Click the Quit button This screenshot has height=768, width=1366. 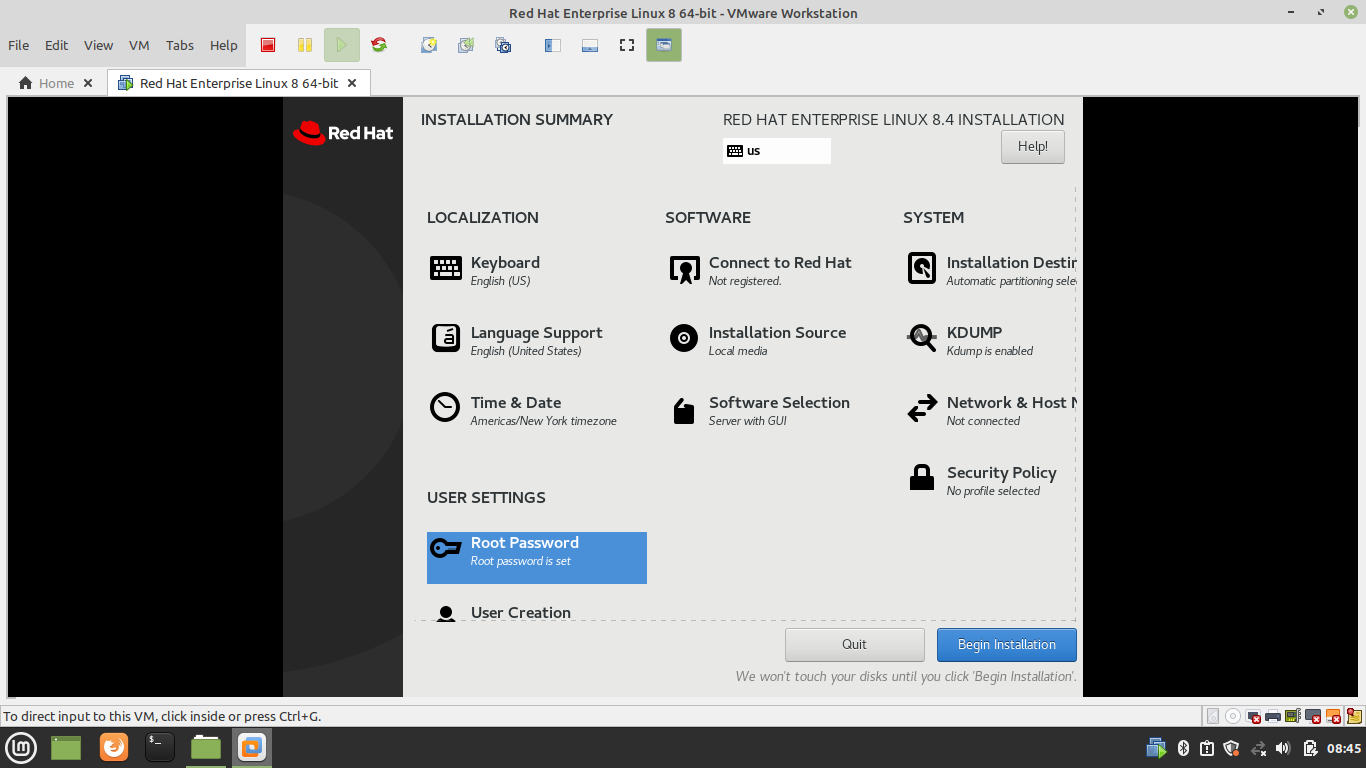[x=855, y=645]
